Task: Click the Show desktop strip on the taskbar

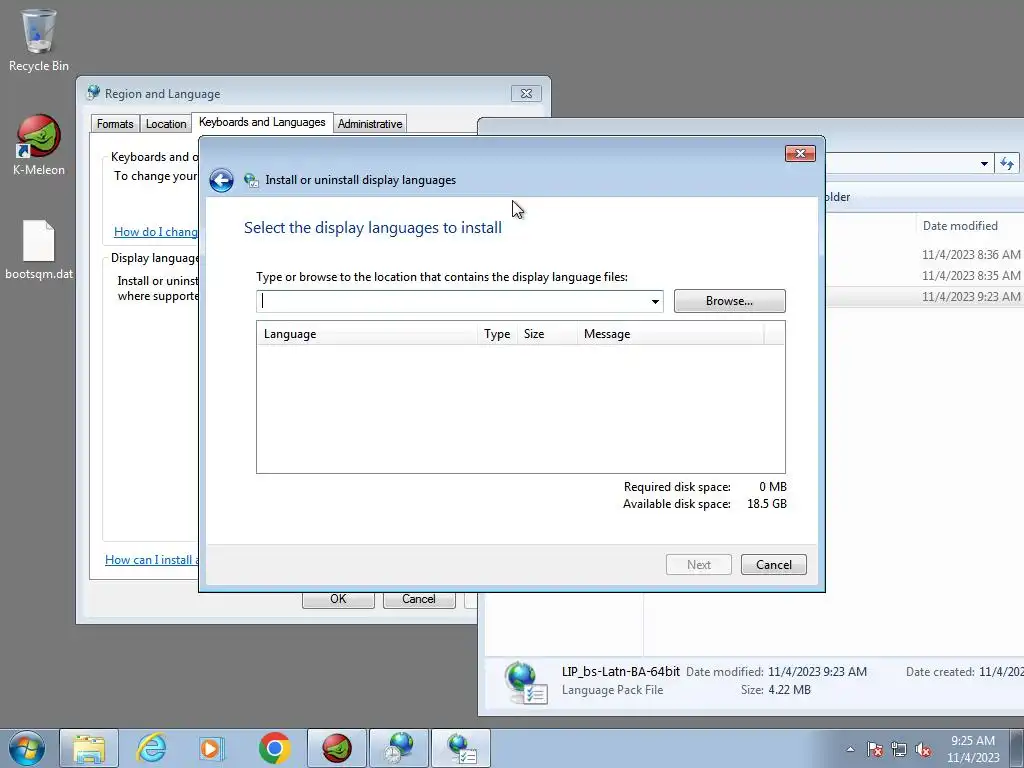Action: click(1017, 748)
